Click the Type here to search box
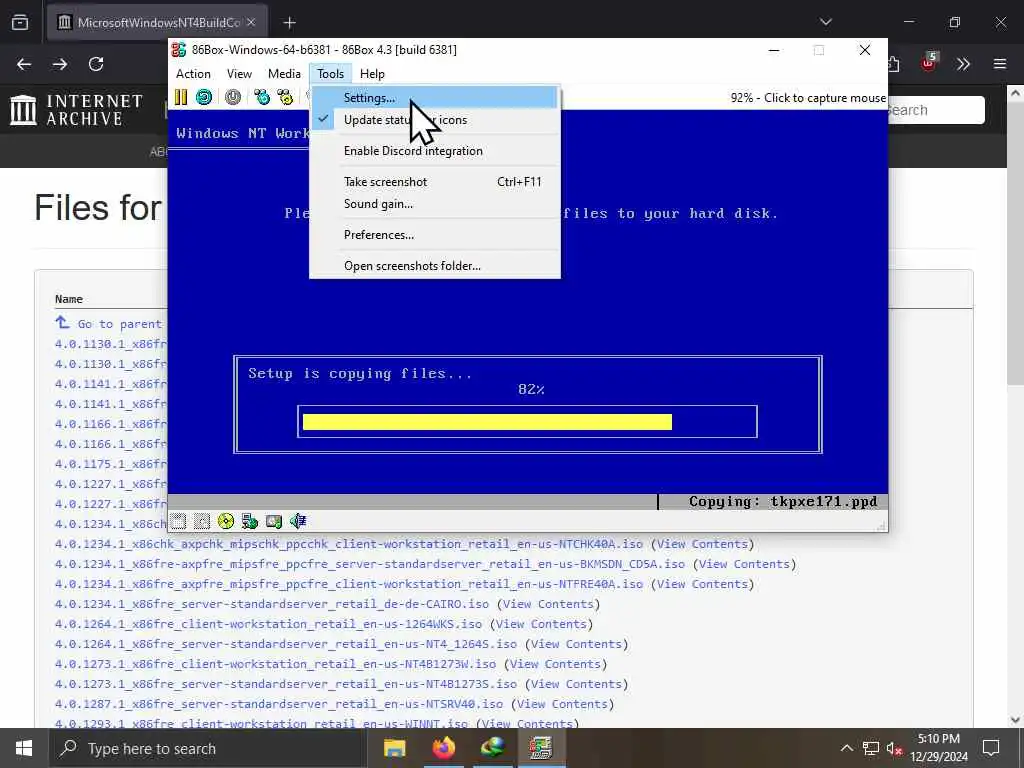1024x768 pixels. click(208, 748)
